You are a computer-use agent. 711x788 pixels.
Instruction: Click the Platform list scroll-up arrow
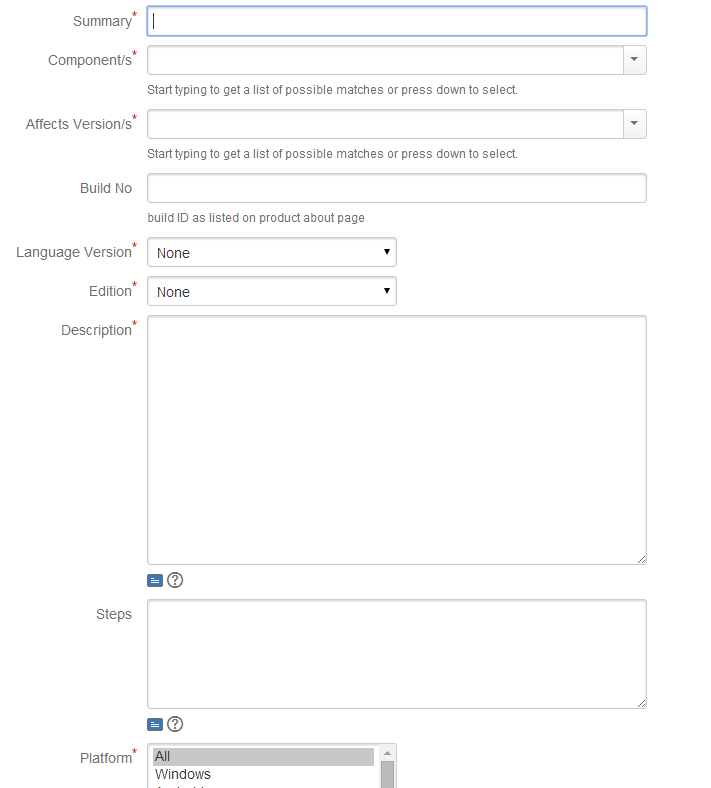[x=387, y=753]
